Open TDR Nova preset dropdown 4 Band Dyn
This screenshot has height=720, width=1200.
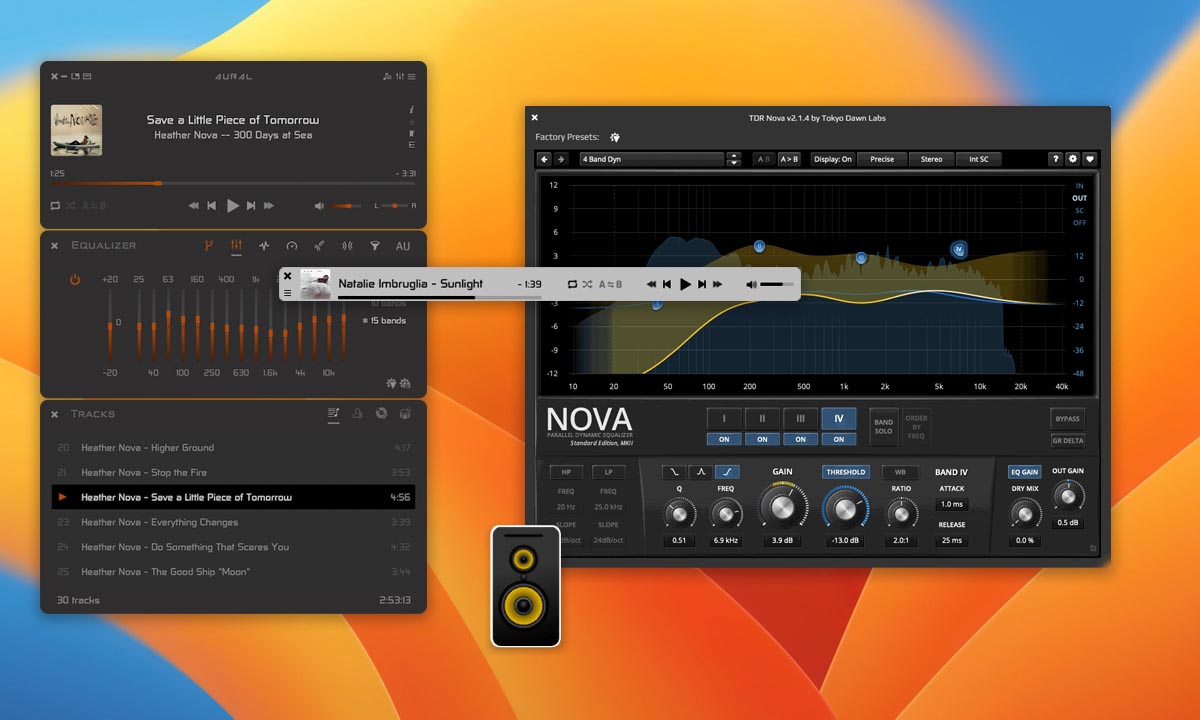pyautogui.click(x=652, y=159)
